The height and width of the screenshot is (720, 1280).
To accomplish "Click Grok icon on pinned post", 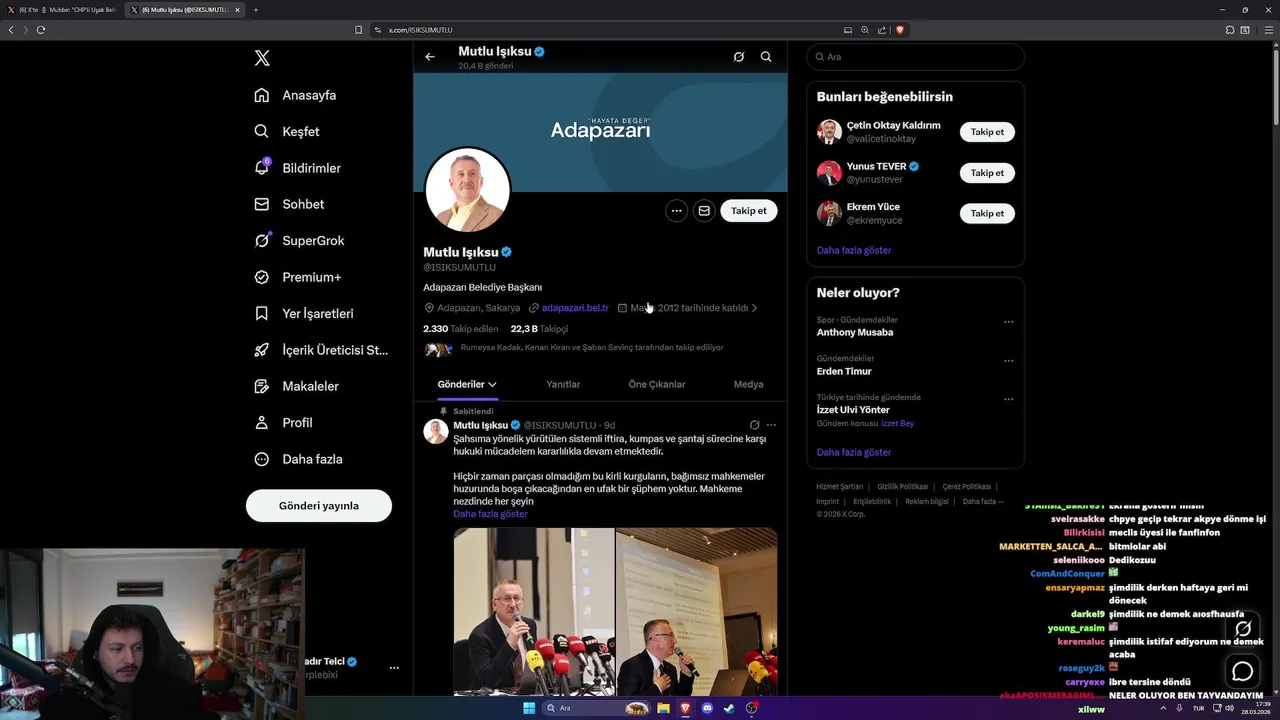I will point(755,425).
